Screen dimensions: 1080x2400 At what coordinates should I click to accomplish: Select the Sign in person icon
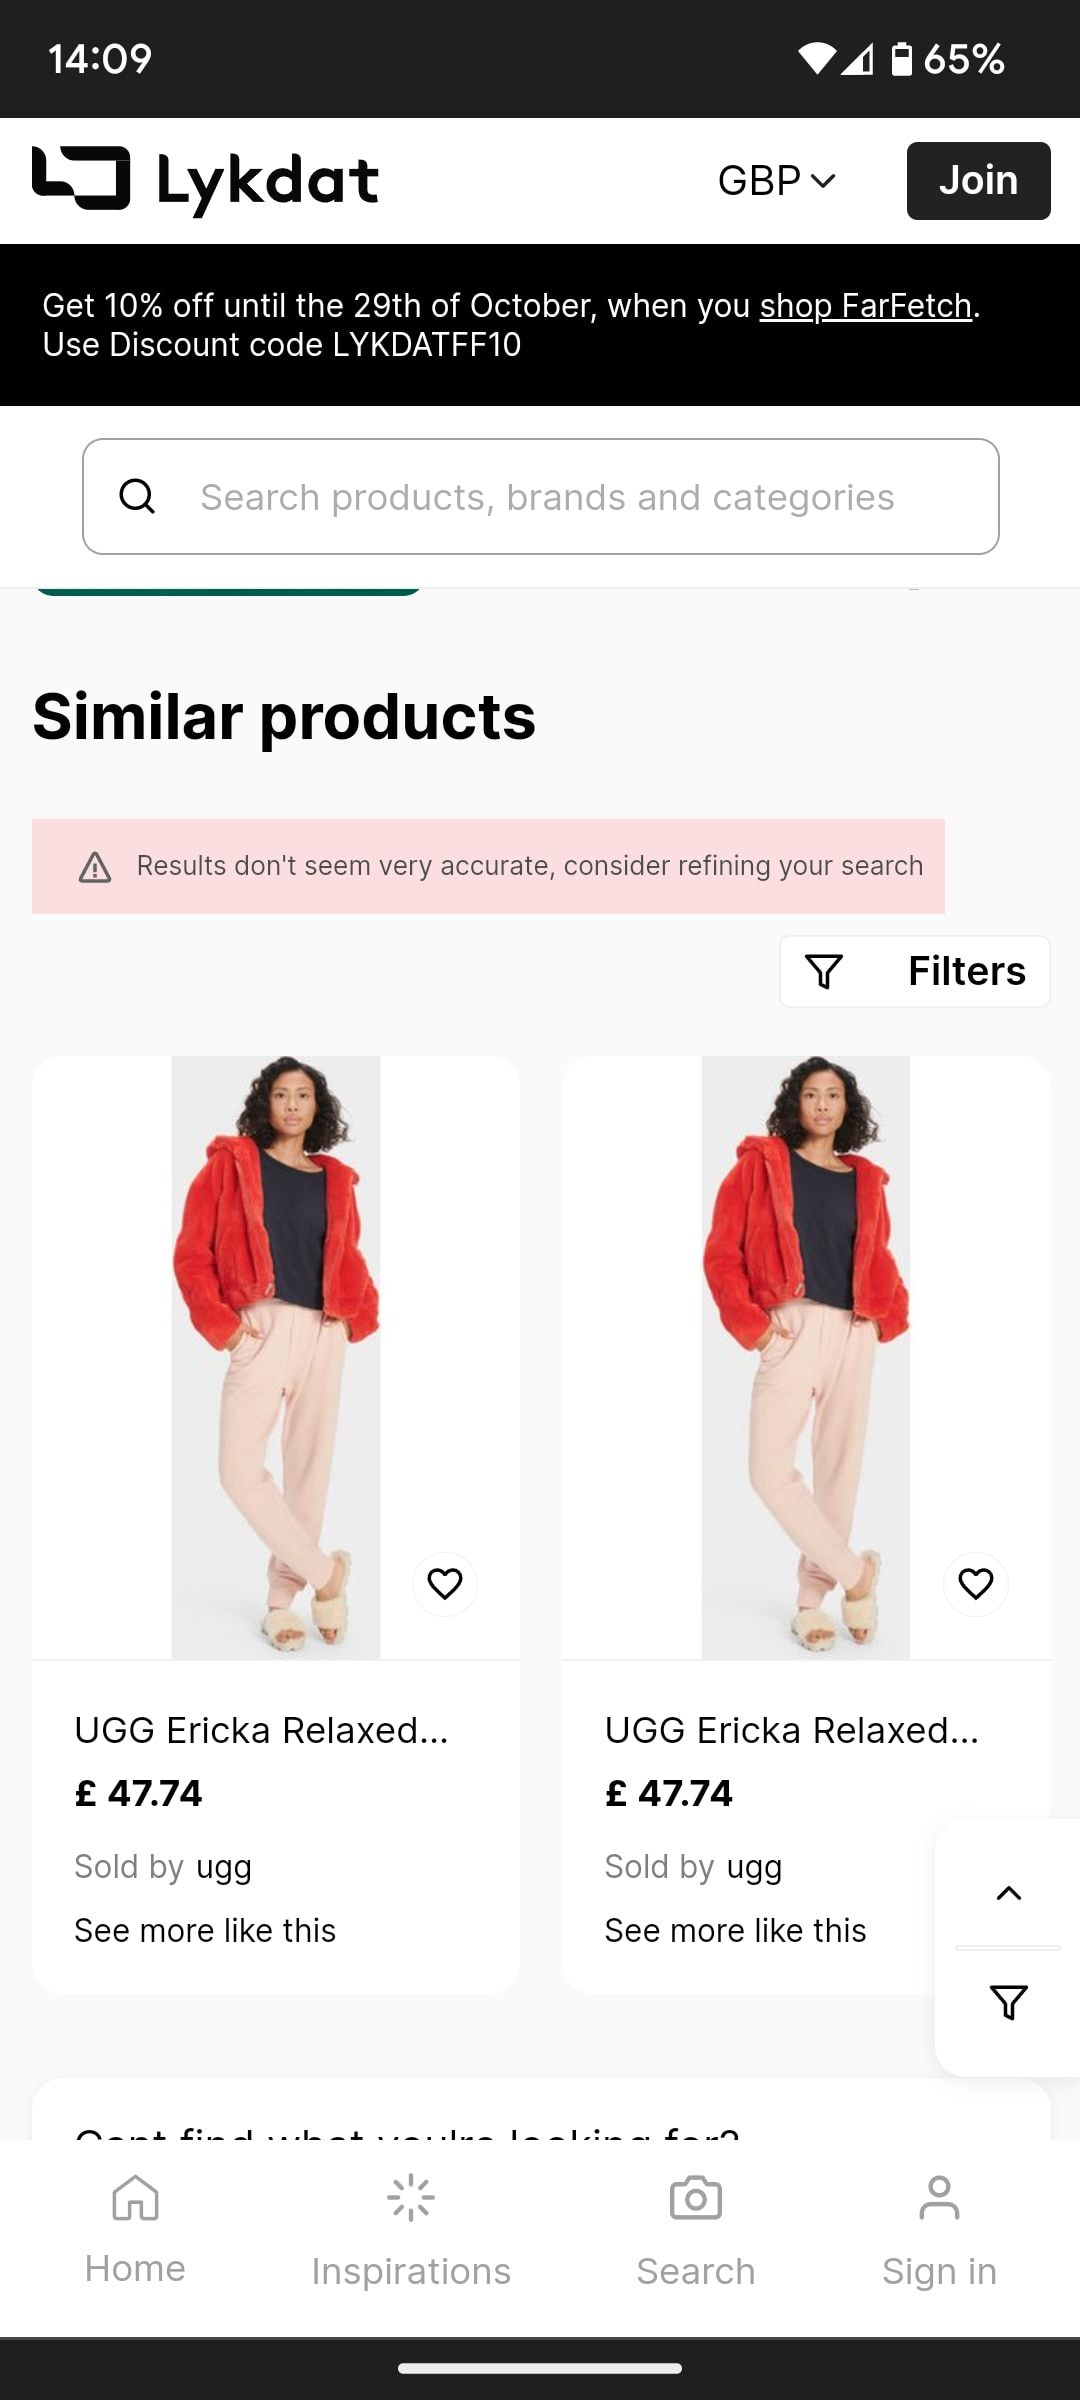click(x=938, y=2196)
